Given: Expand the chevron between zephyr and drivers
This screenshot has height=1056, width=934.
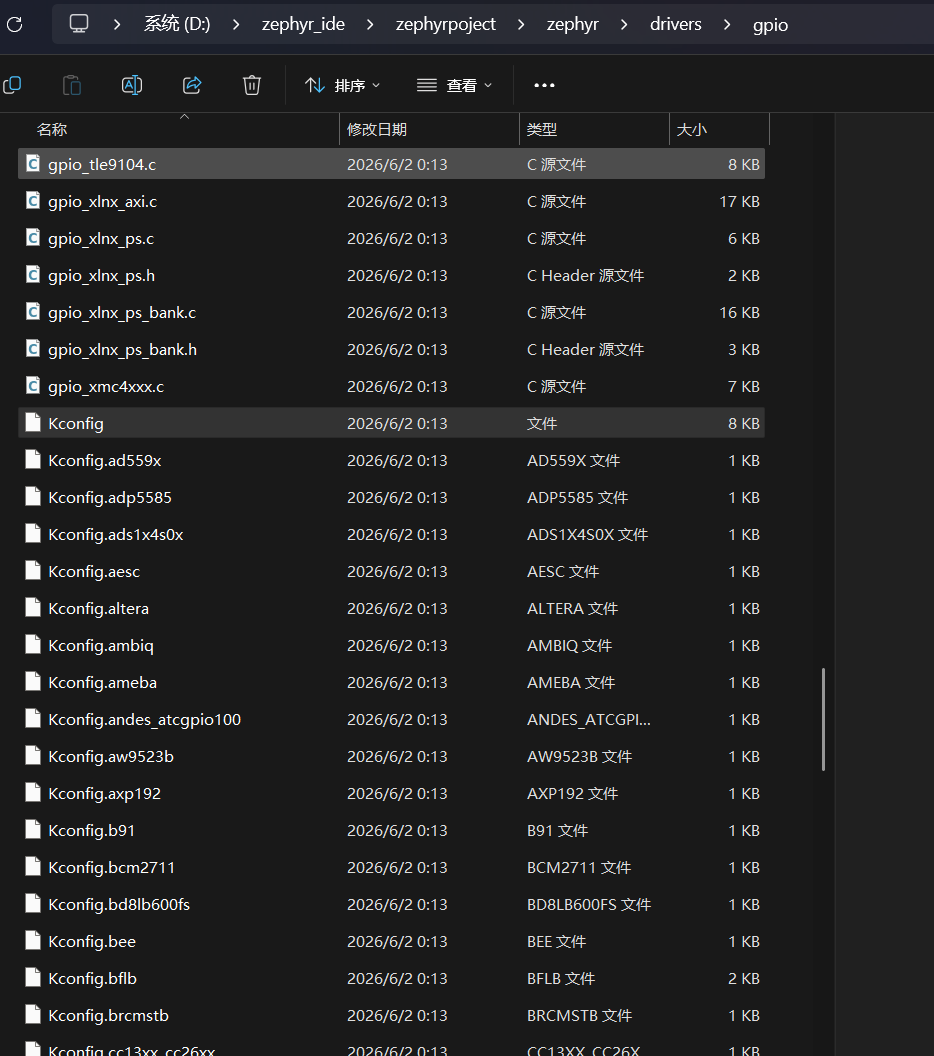Looking at the screenshot, I should [x=624, y=25].
